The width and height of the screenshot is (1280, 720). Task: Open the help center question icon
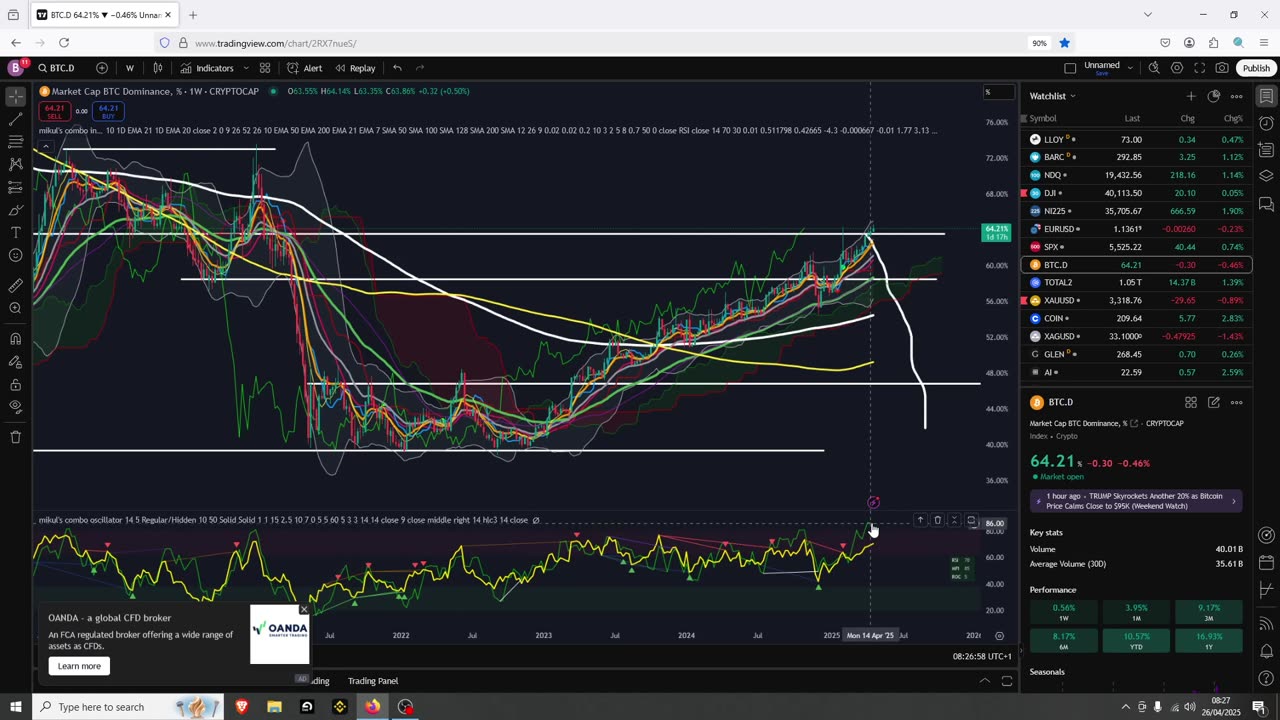point(1266,679)
